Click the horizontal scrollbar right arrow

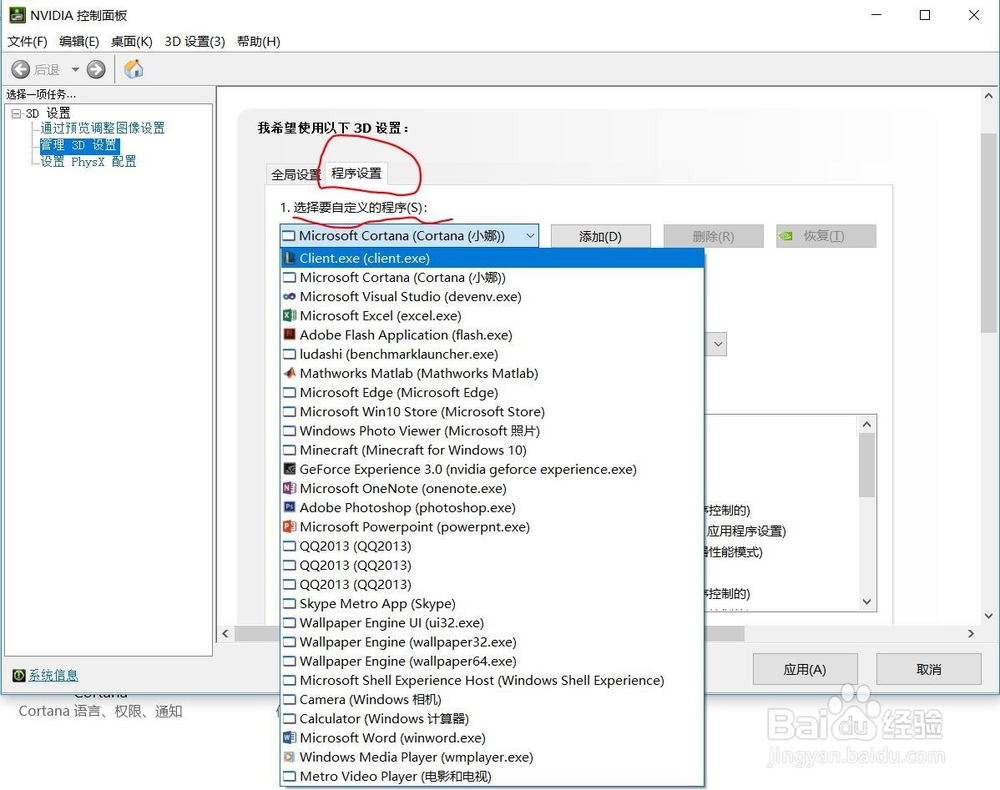pyautogui.click(x=971, y=634)
